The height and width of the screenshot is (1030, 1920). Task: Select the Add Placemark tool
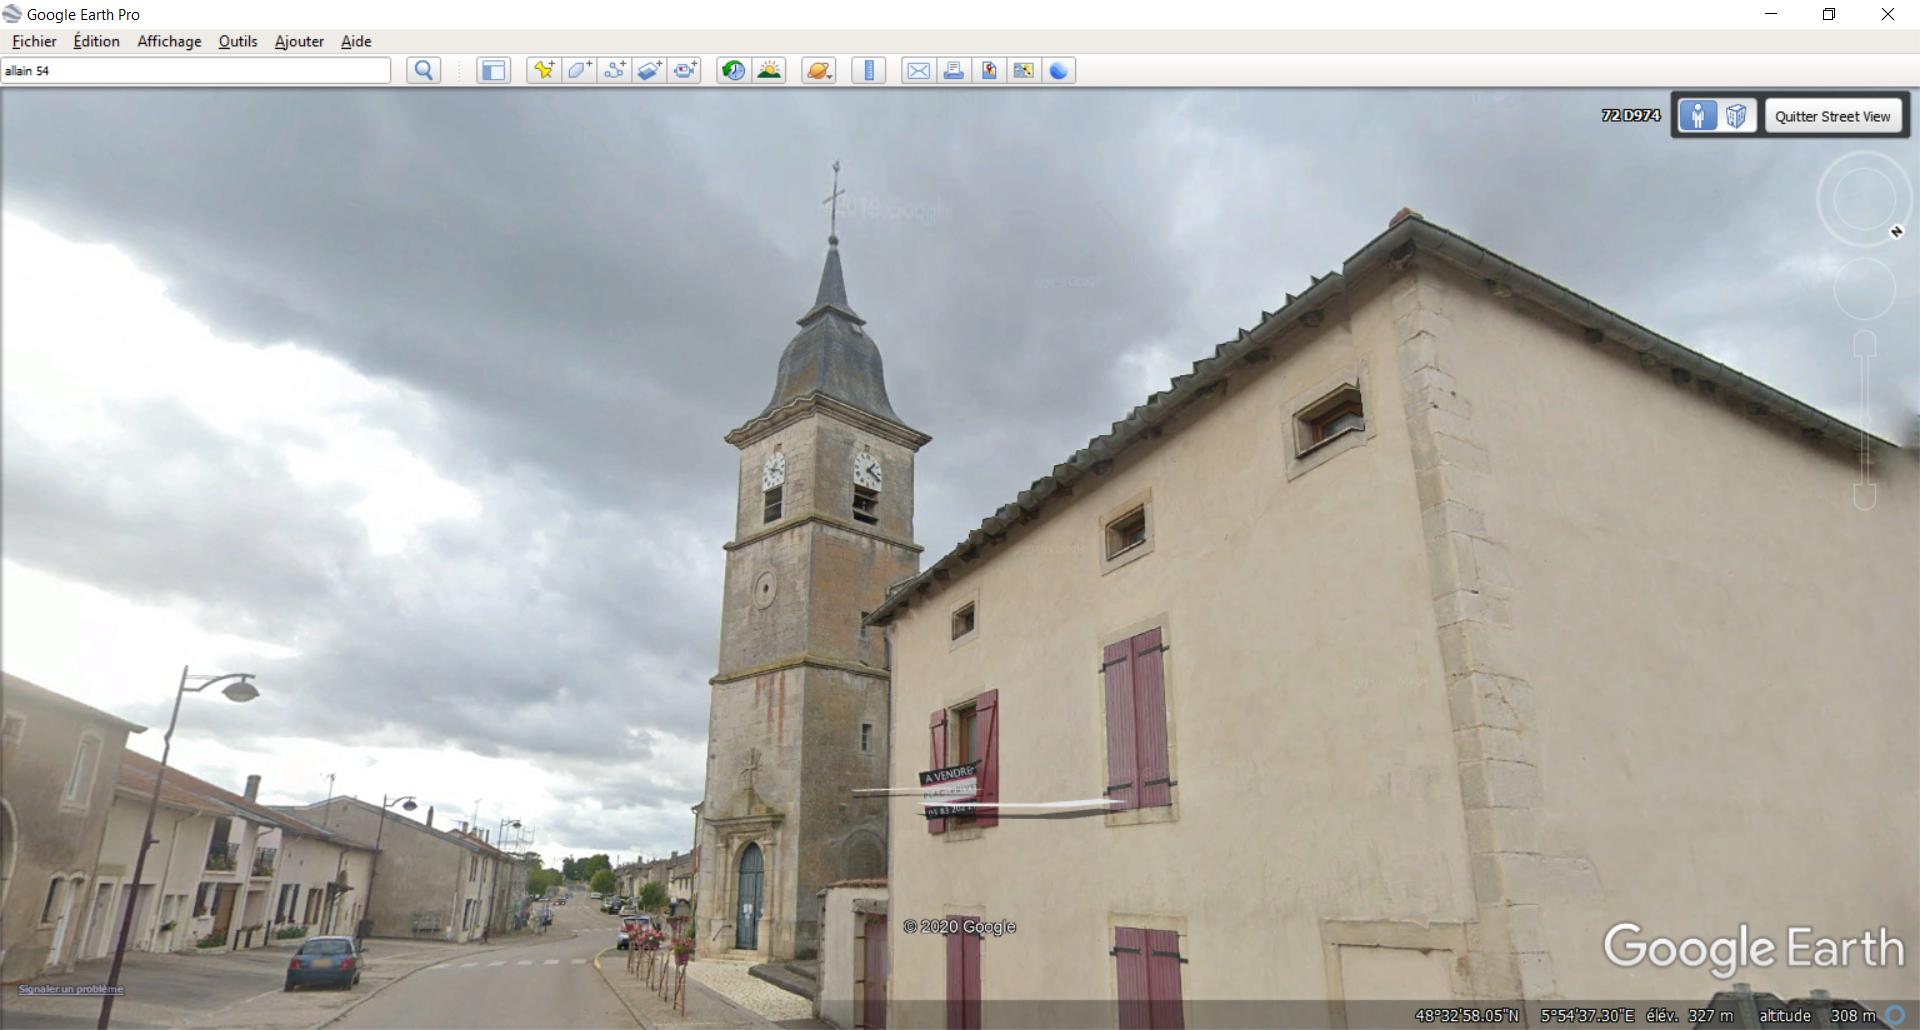point(542,70)
